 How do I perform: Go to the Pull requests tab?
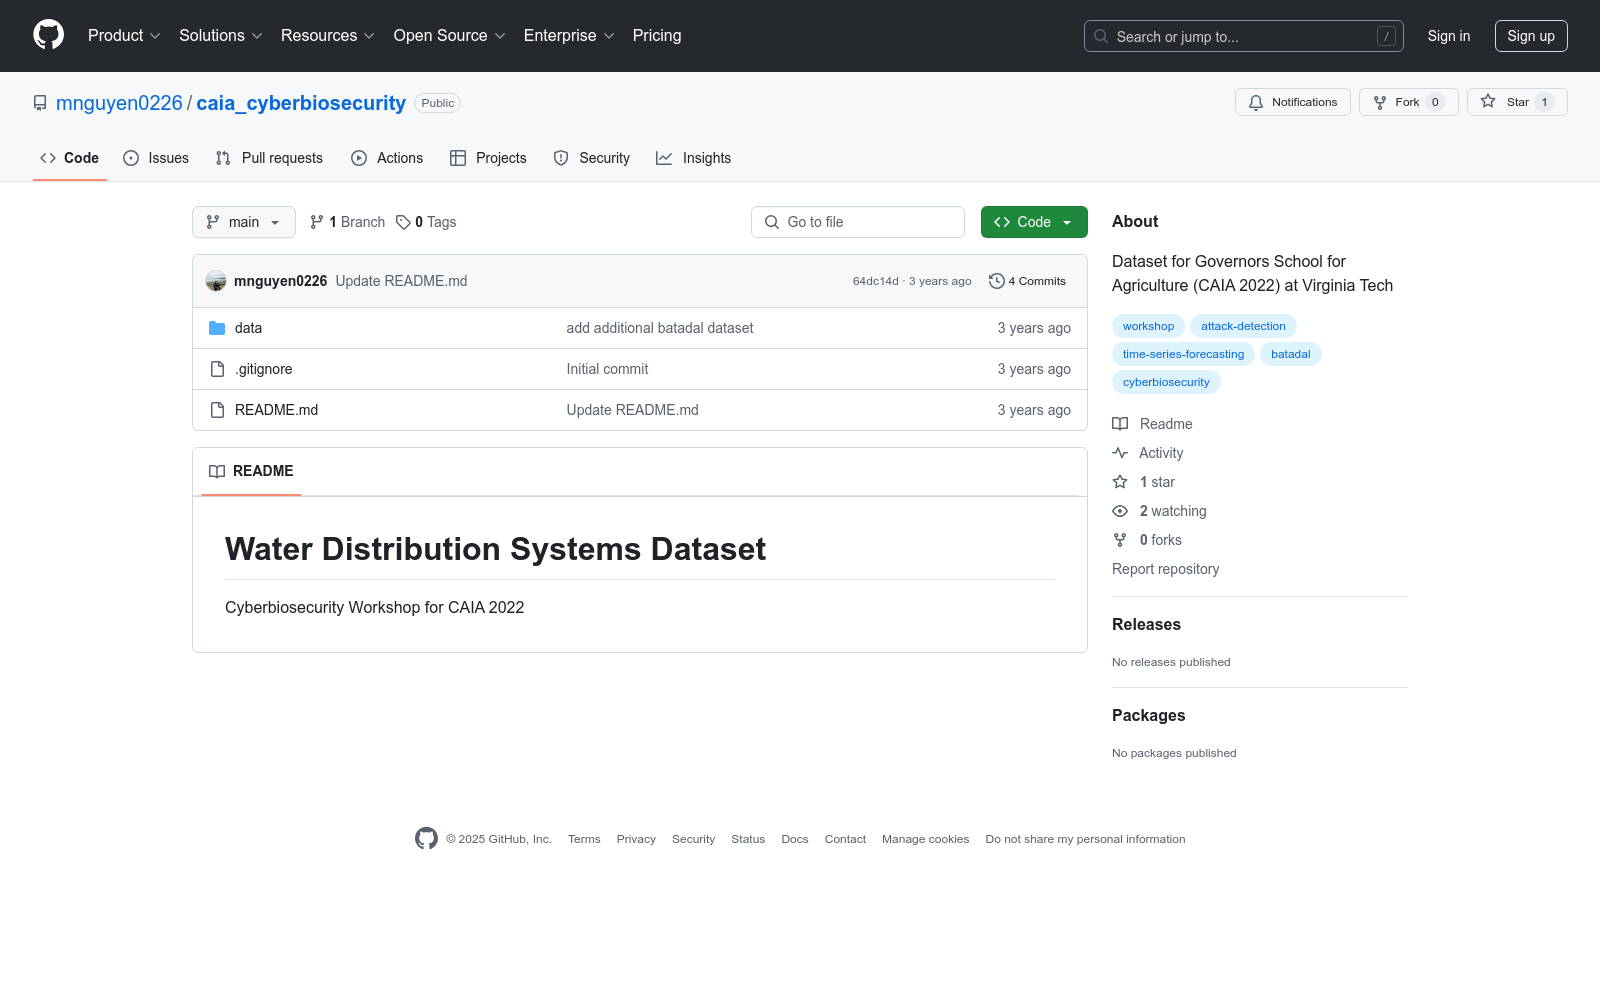coord(269,158)
